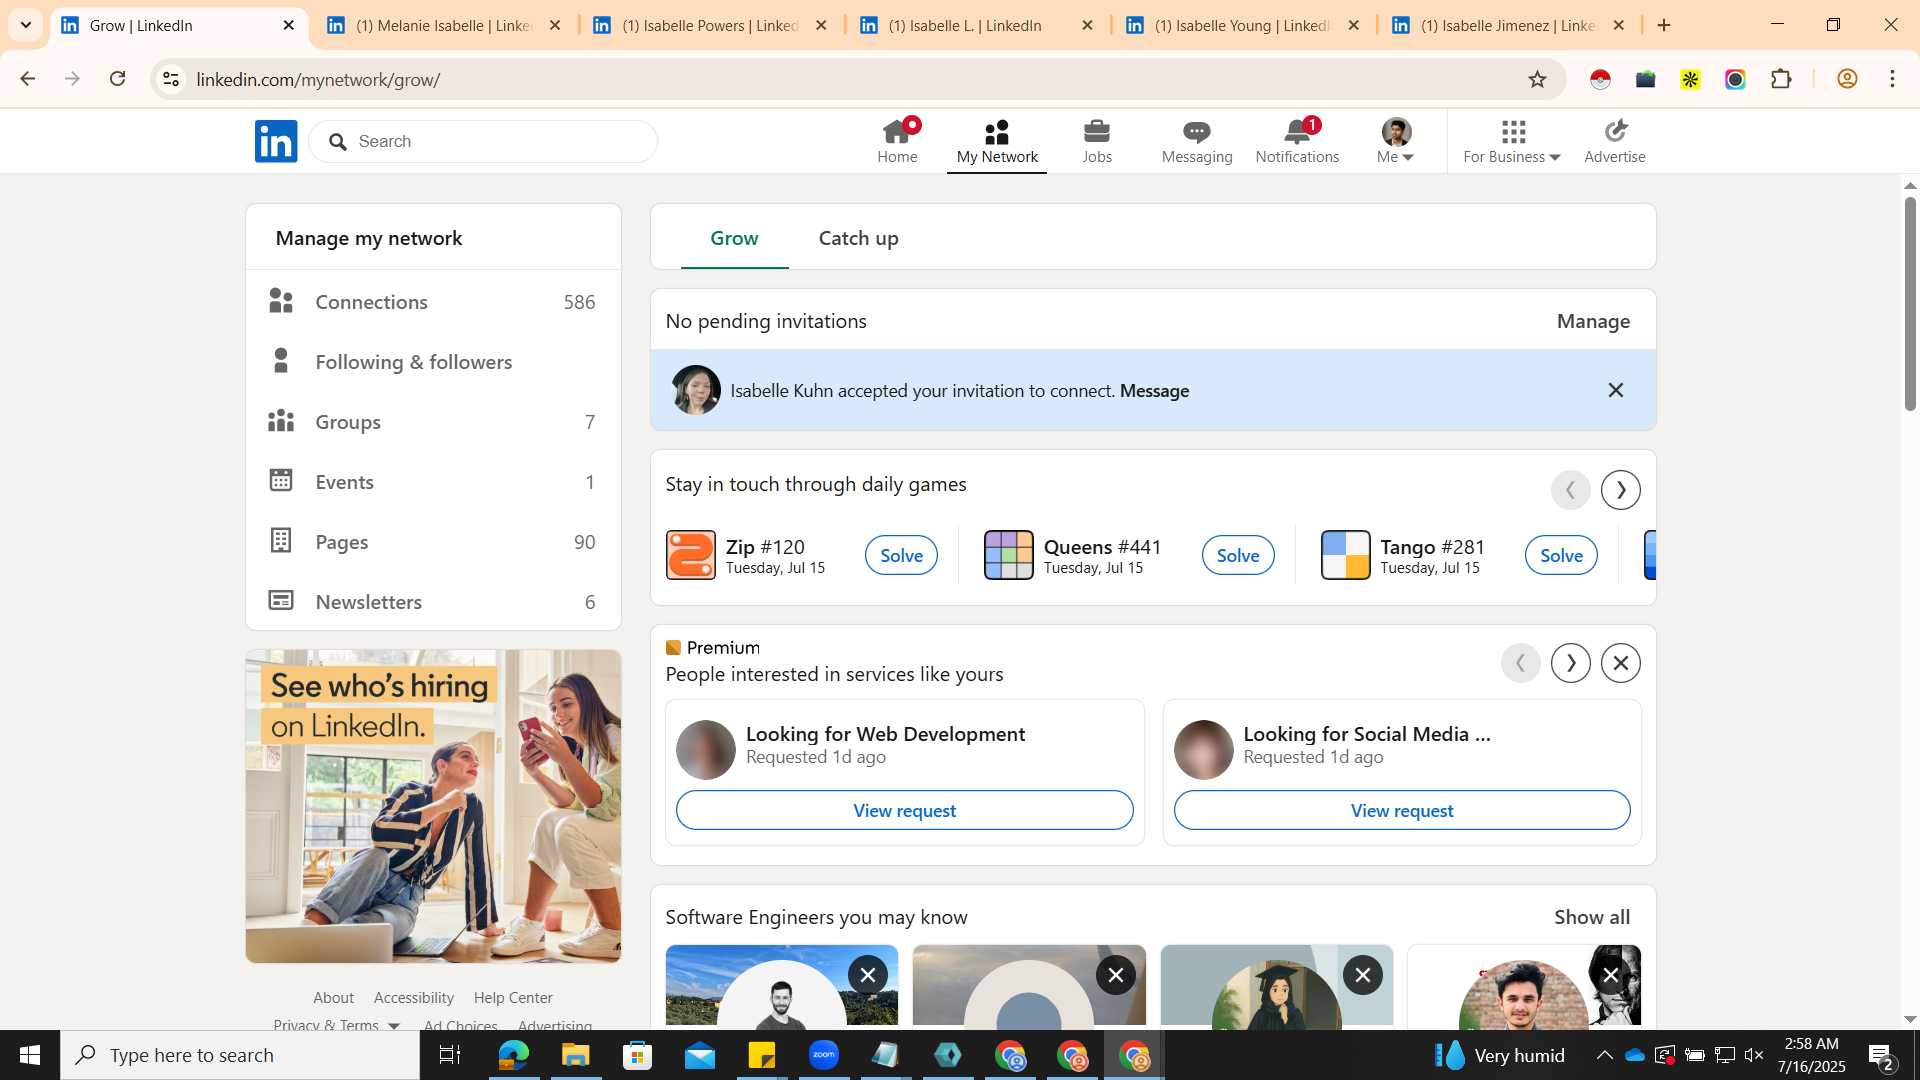
Task: Open the LinkedIn home logo
Action: tap(276, 141)
